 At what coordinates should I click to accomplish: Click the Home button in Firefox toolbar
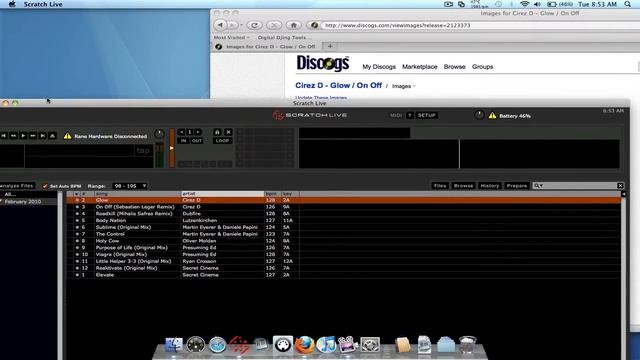pyautogui.click(x=293, y=25)
